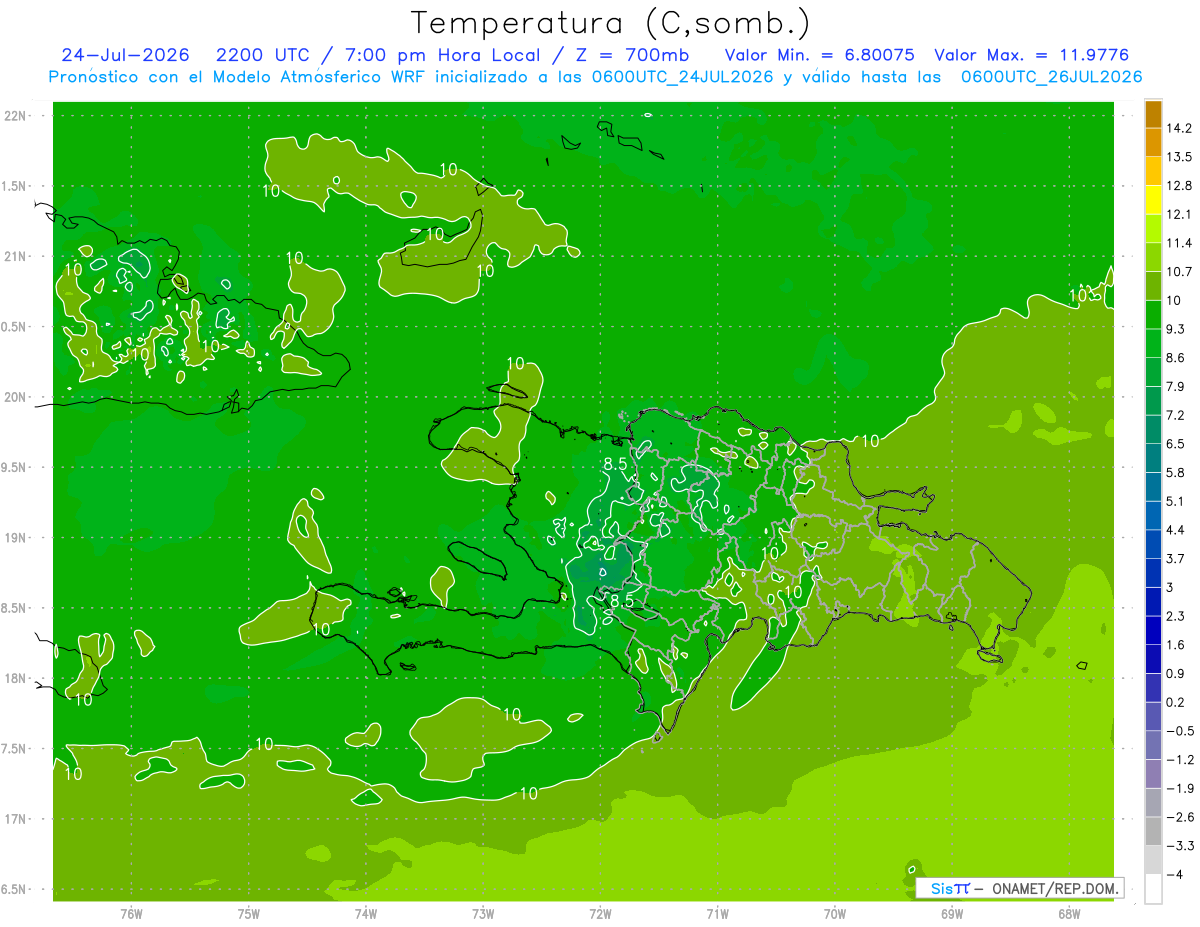
Task: Click the 12.8 value on the color scale
Action: click(x=1180, y=186)
